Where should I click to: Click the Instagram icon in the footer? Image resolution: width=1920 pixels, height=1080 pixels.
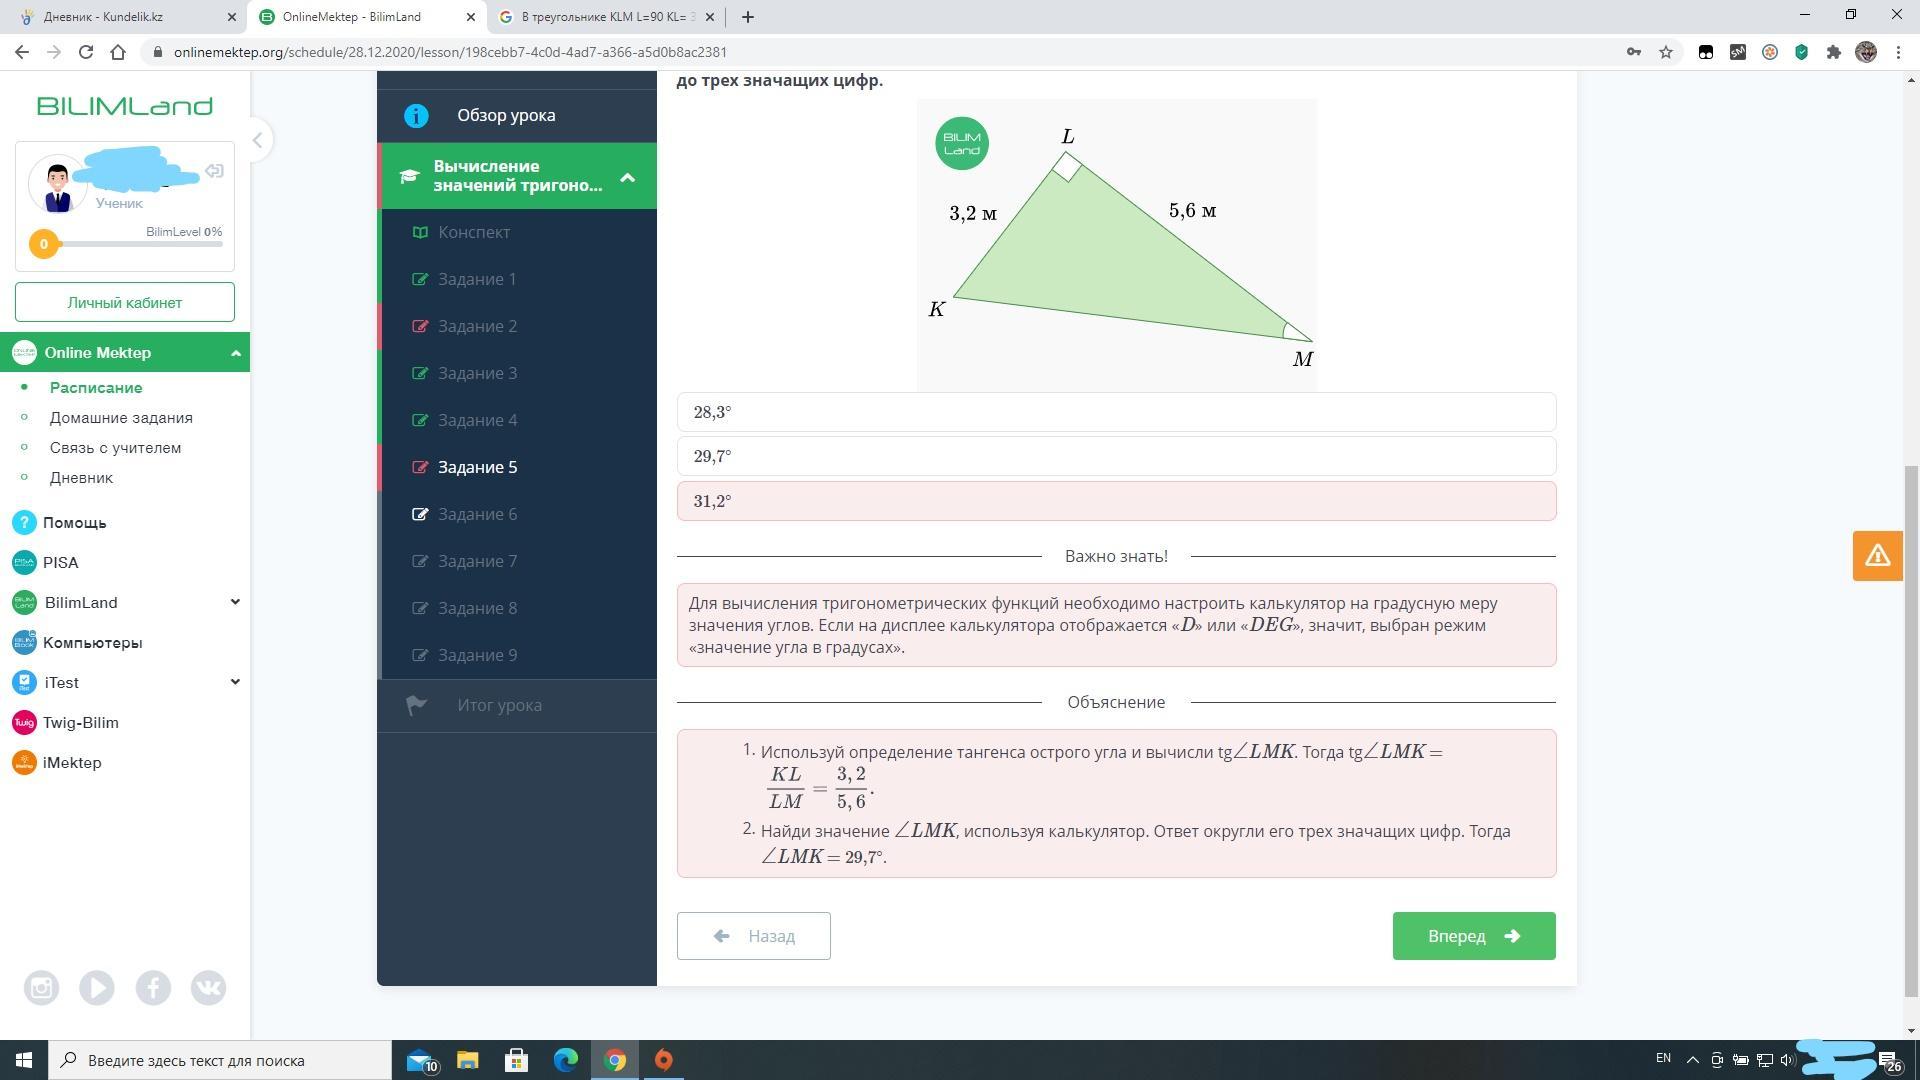pyautogui.click(x=41, y=988)
